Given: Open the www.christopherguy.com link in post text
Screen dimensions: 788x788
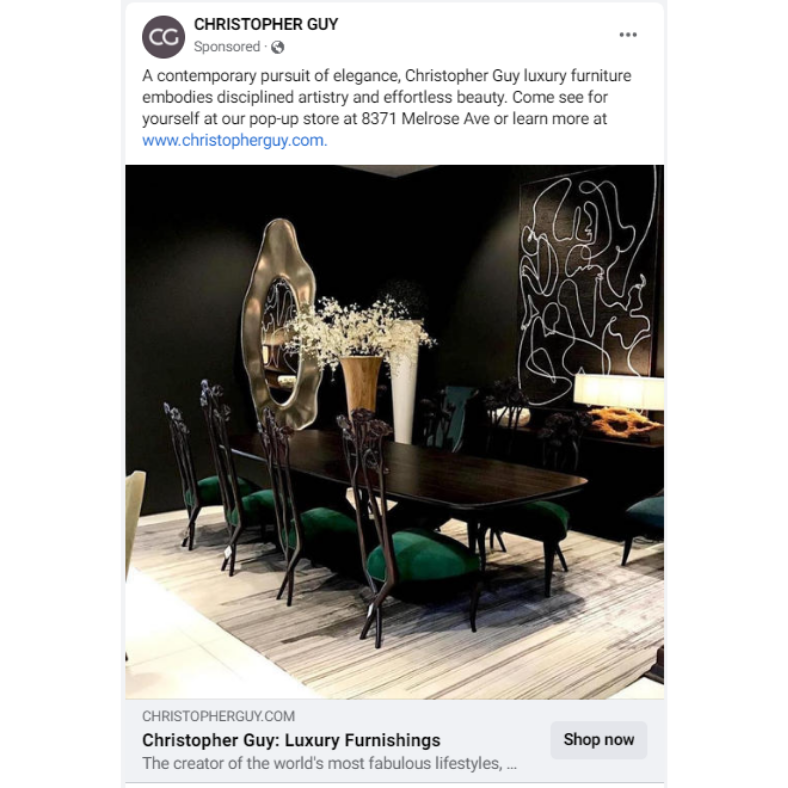Looking at the screenshot, I should click(x=234, y=140).
